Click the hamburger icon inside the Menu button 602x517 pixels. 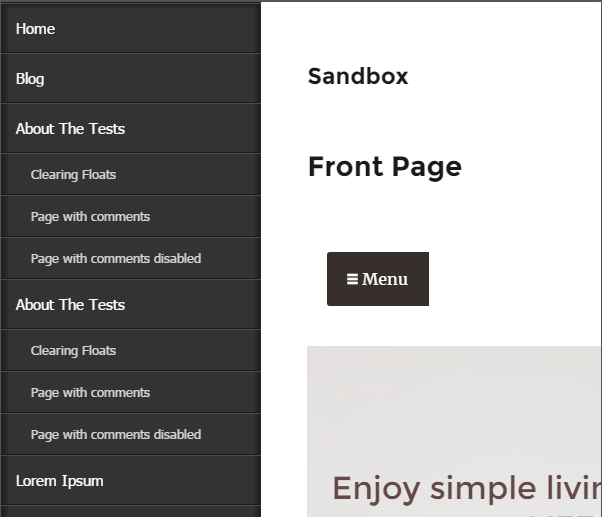coord(352,279)
